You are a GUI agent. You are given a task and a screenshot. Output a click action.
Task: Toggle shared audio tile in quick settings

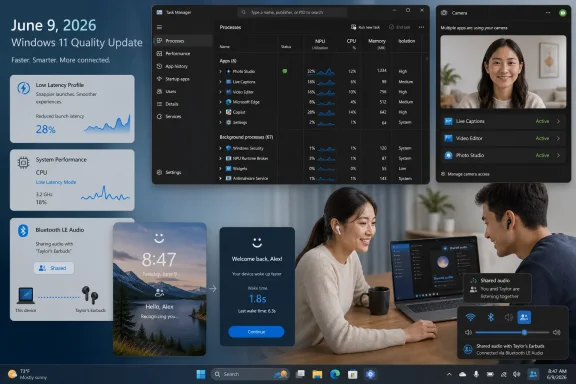pos(524,317)
